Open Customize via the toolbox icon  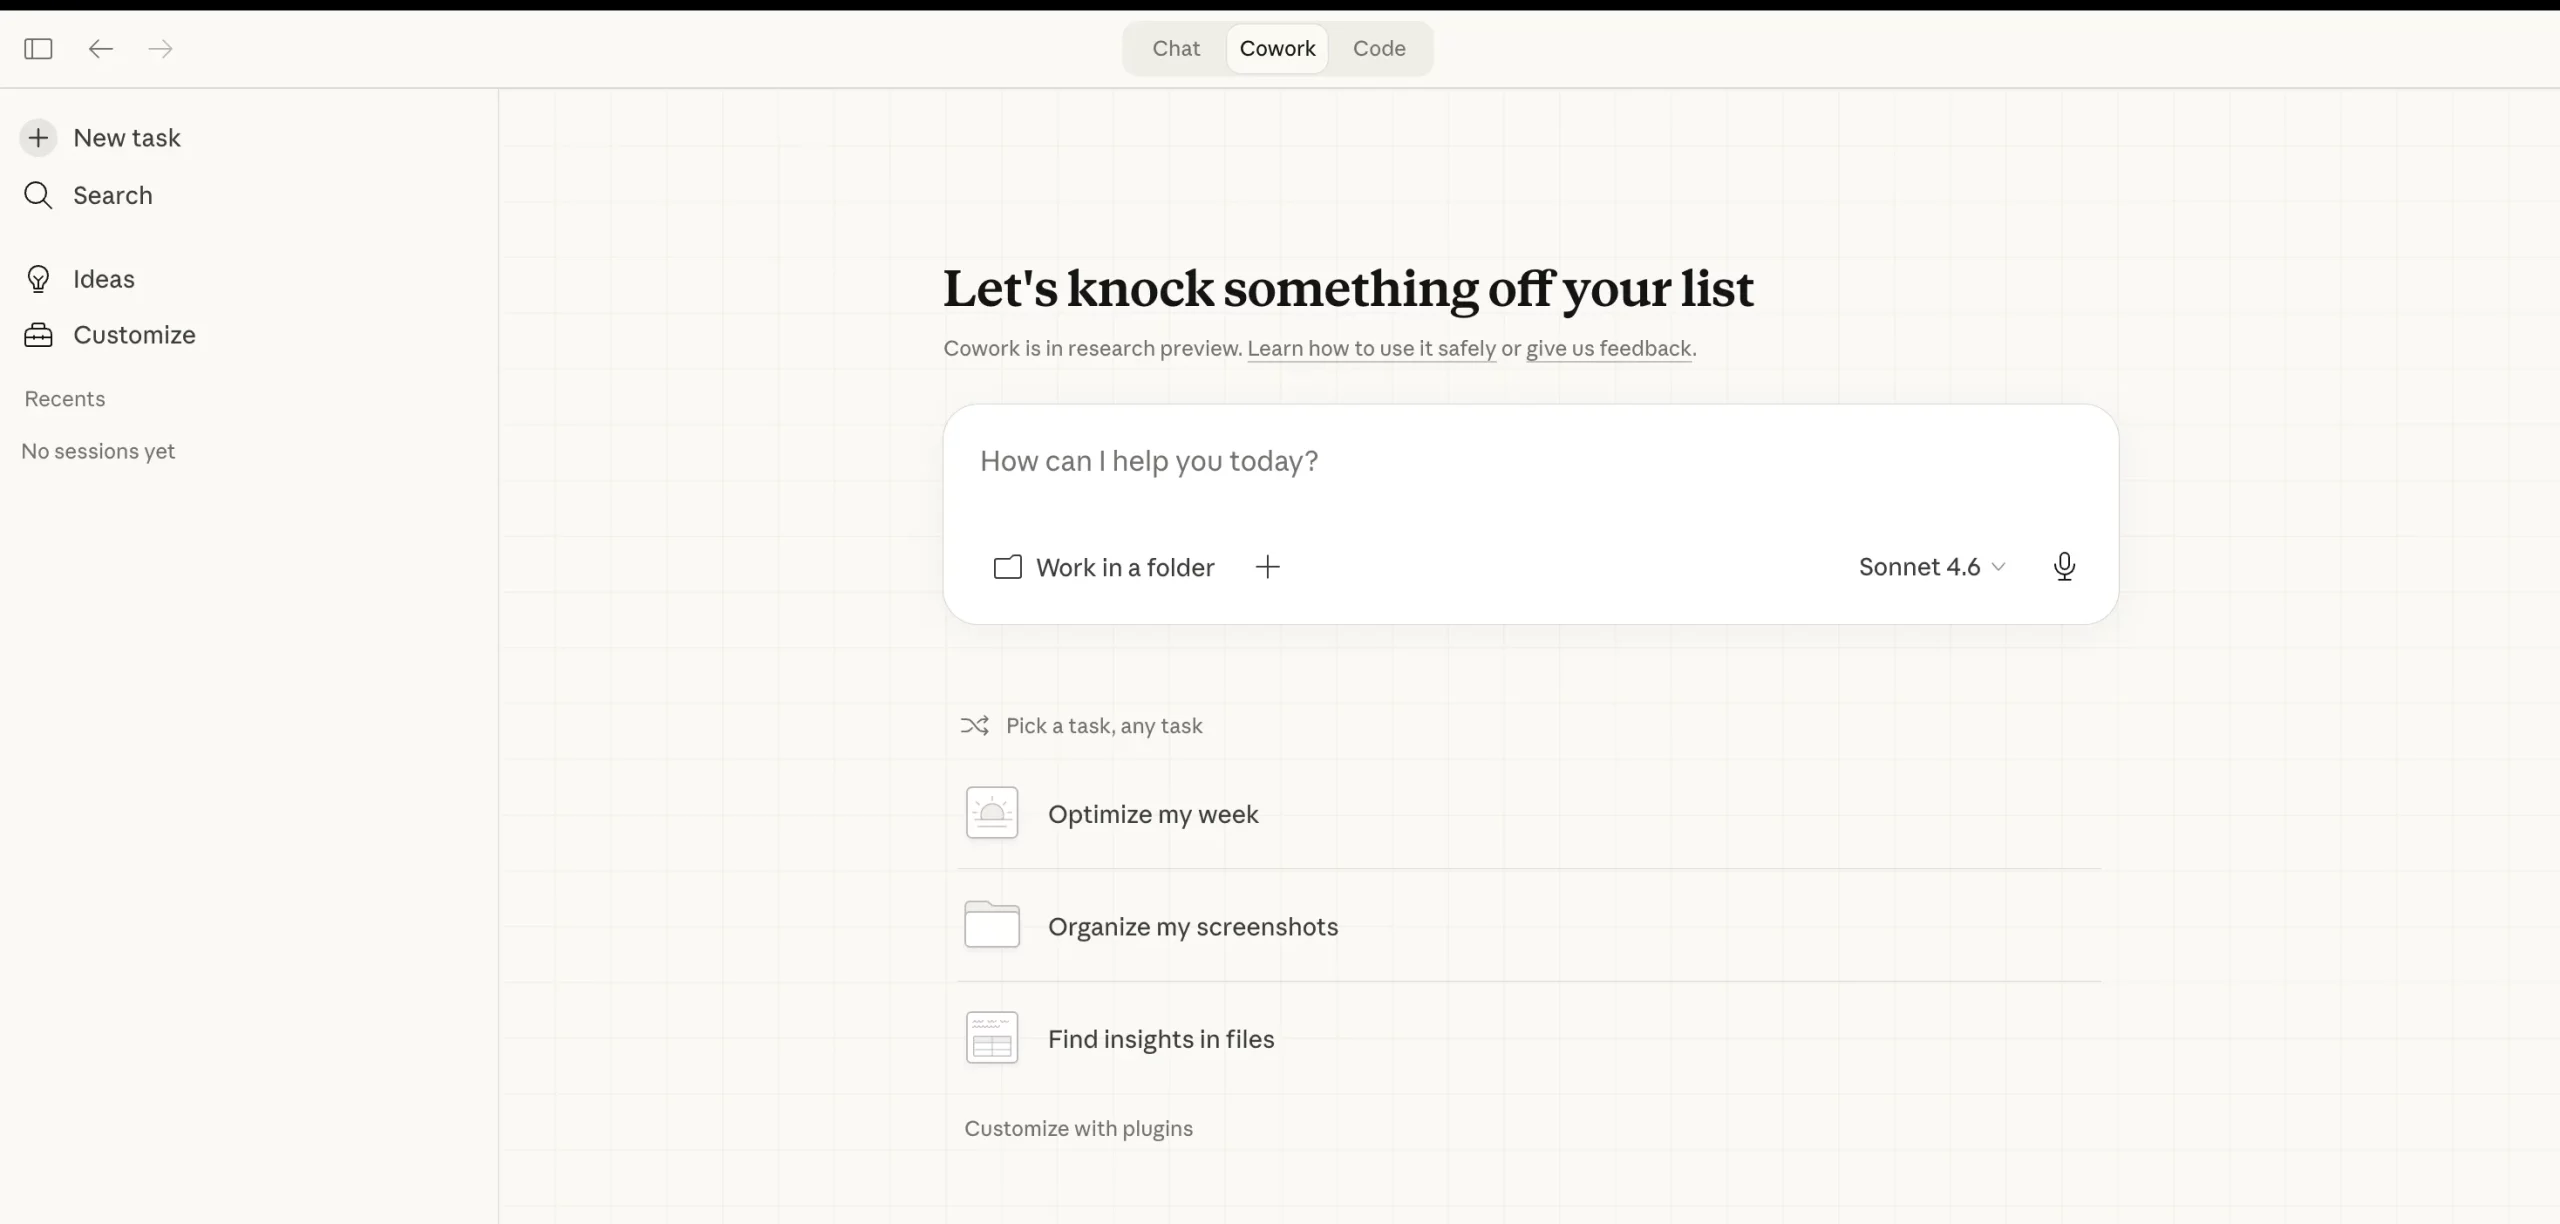pyautogui.click(x=38, y=334)
